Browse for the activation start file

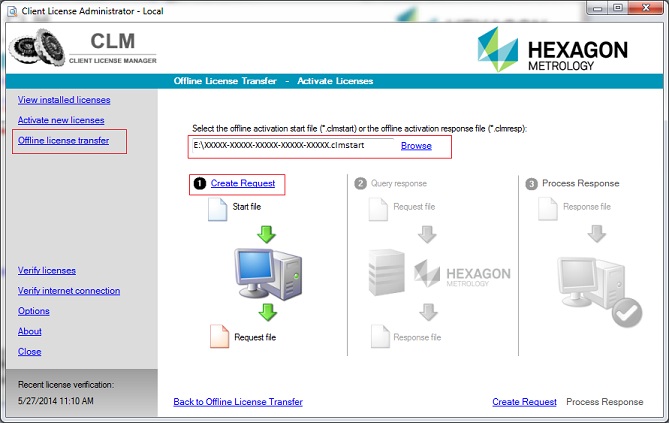coord(416,146)
